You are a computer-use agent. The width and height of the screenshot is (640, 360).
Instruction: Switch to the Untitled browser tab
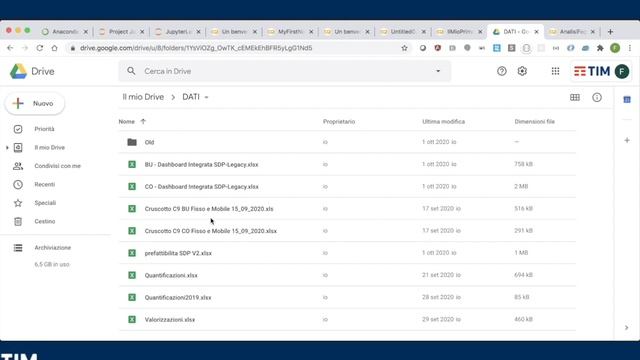click(x=403, y=31)
